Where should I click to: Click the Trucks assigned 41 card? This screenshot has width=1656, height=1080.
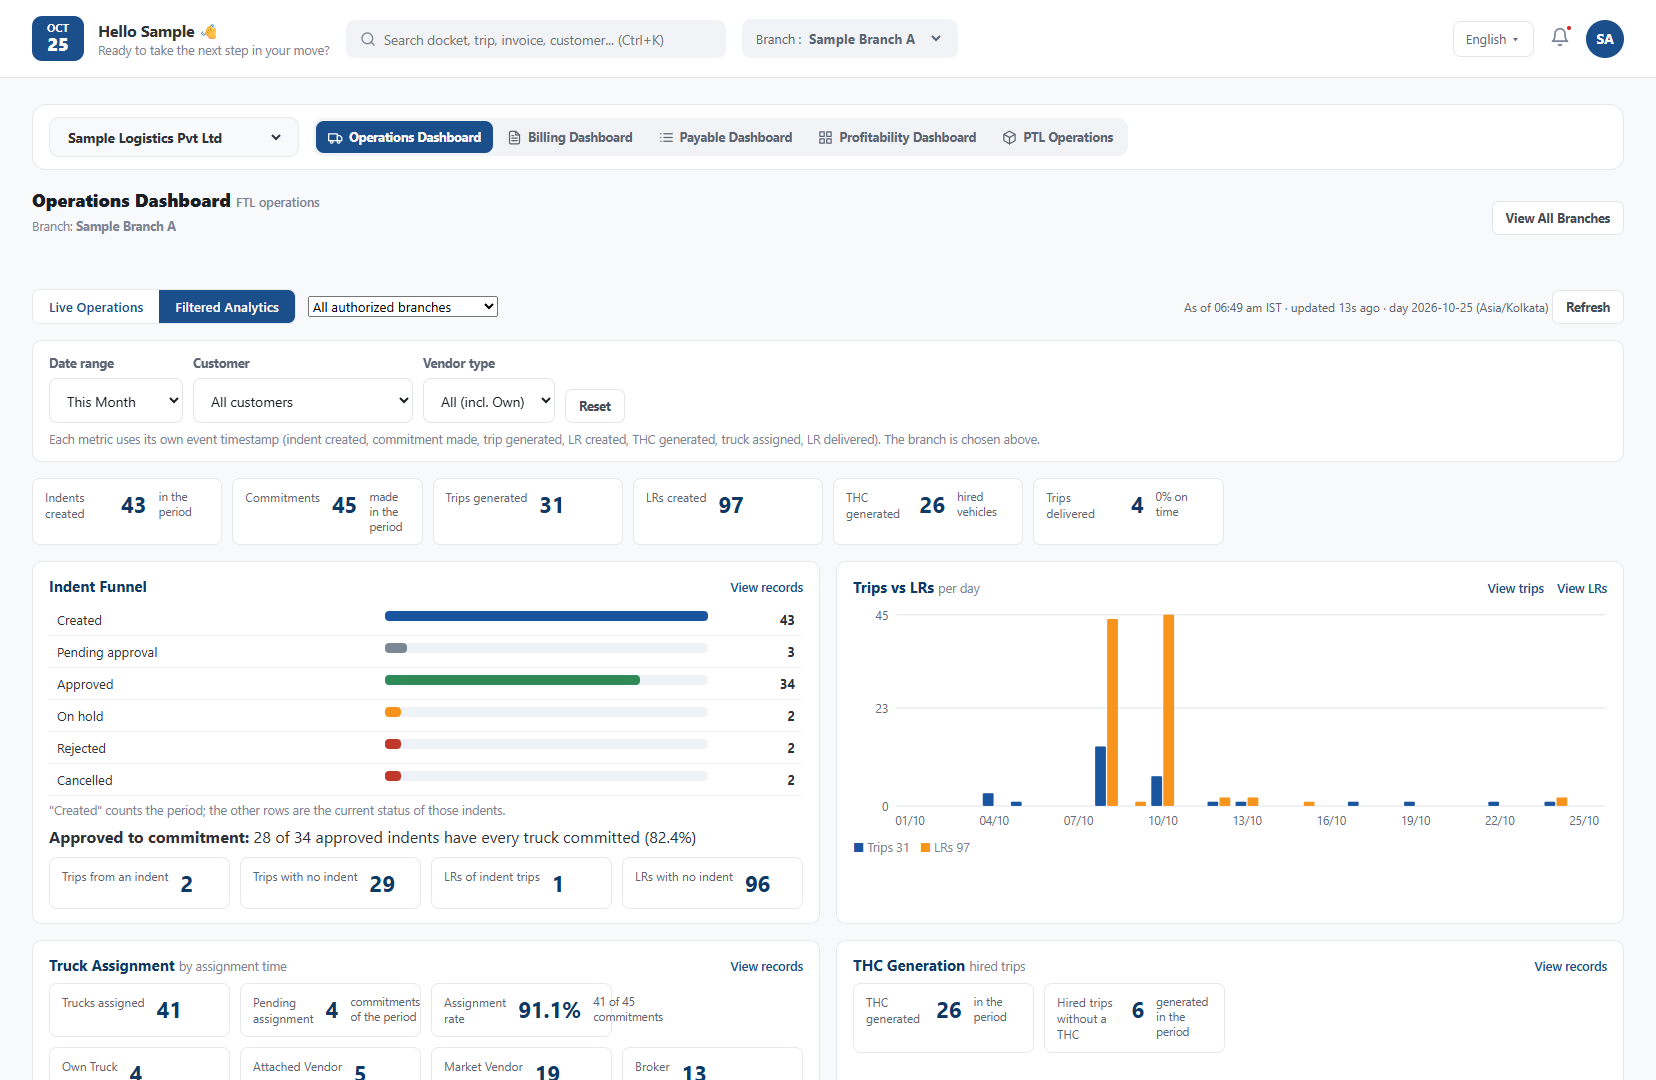139,1010
